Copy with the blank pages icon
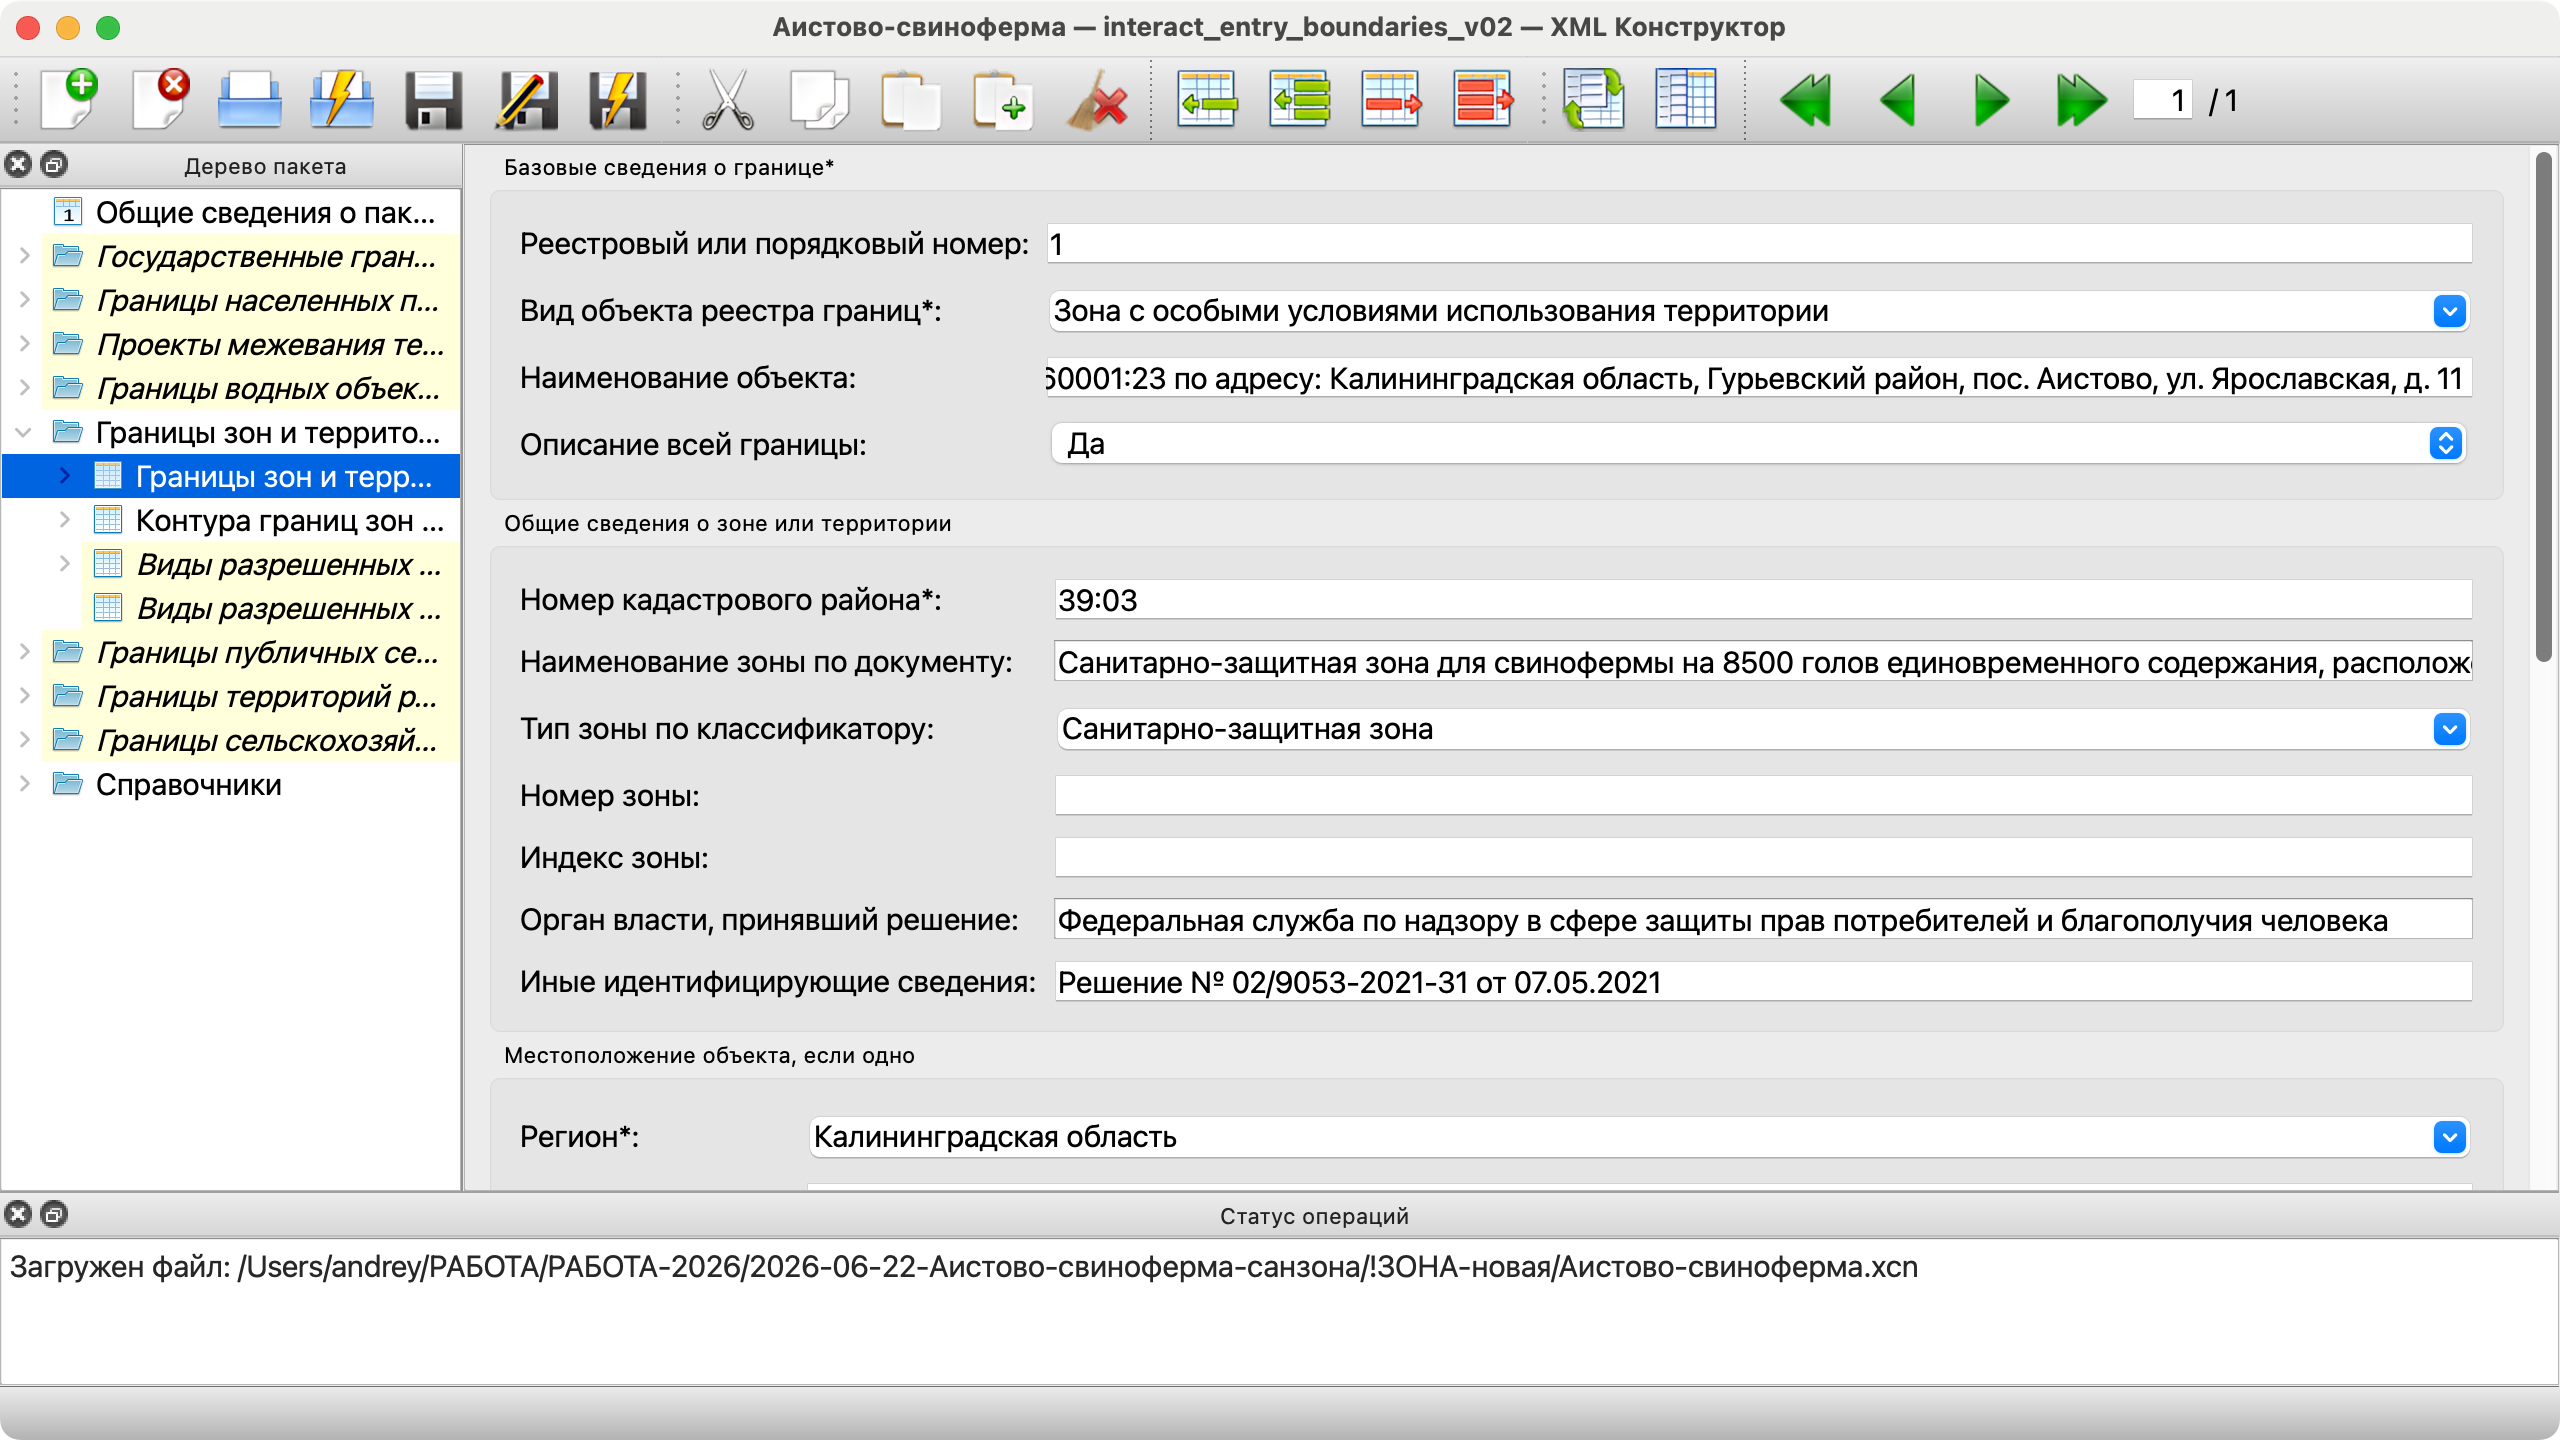2560x1440 pixels. point(819,100)
